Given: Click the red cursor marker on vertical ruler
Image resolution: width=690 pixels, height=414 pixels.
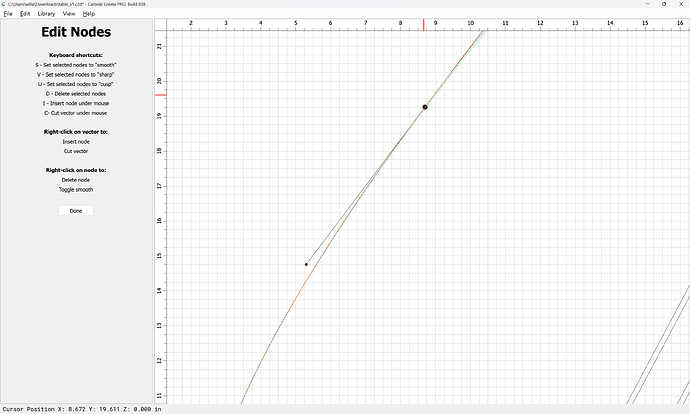Looking at the screenshot, I should (x=160, y=95).
